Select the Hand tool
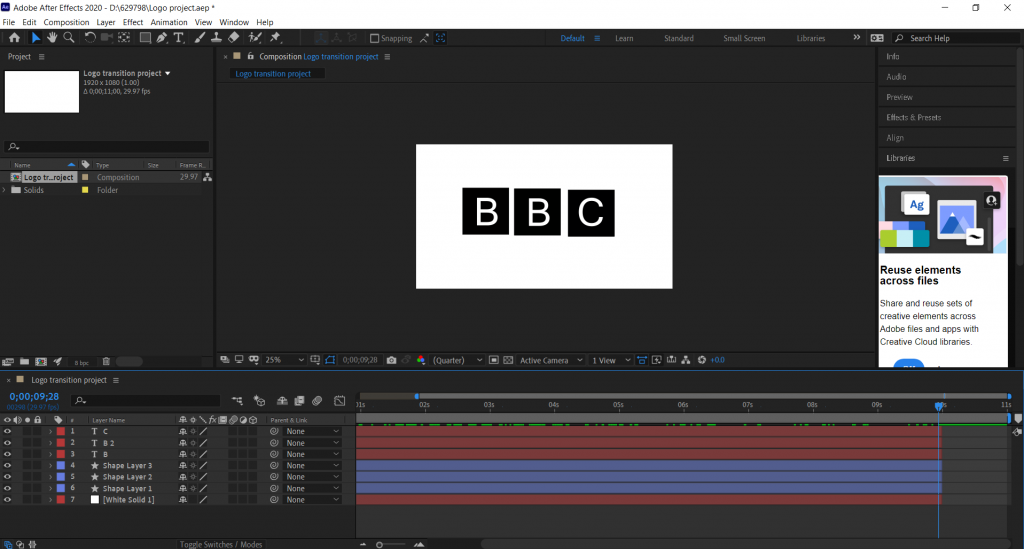 tap(52, 38)
